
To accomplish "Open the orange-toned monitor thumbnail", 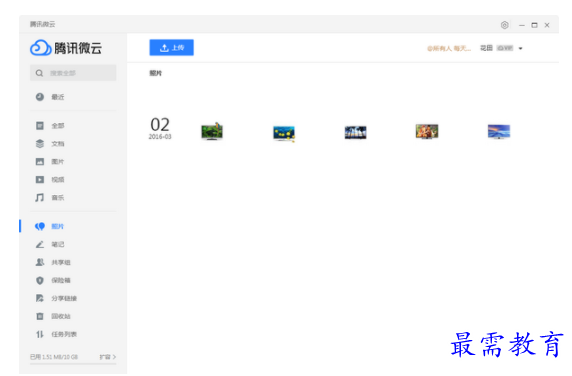I will [x=427, y=131].
